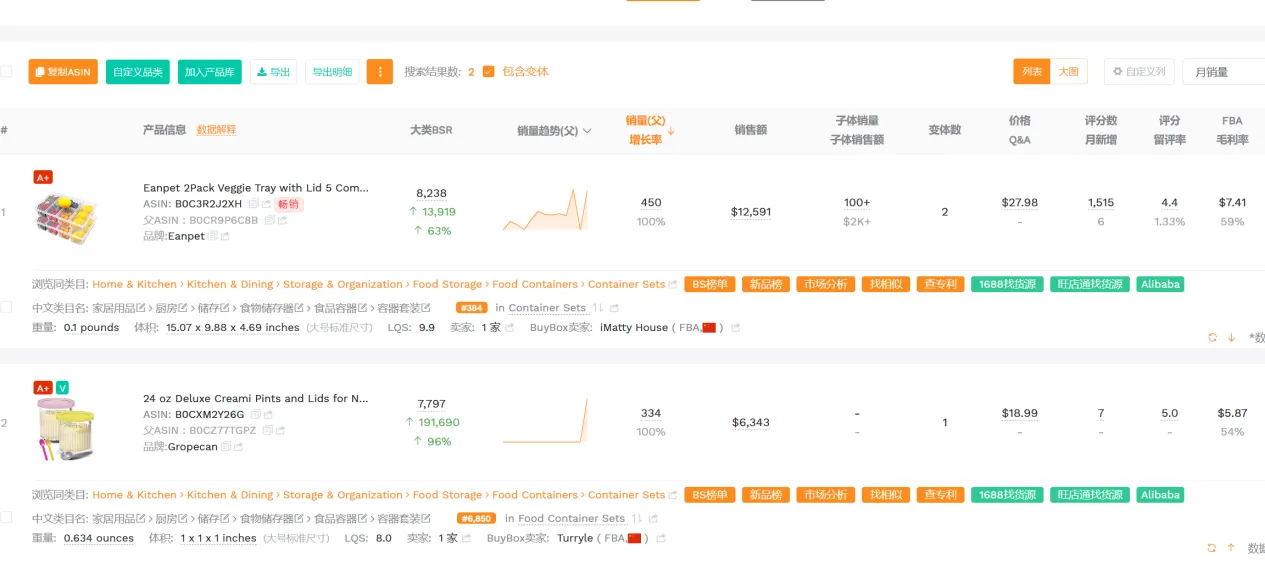Open 自定义列 custom columns settings
Image resolution: width=1265 pixels, height=575 pixels.
coord(1139,72)
